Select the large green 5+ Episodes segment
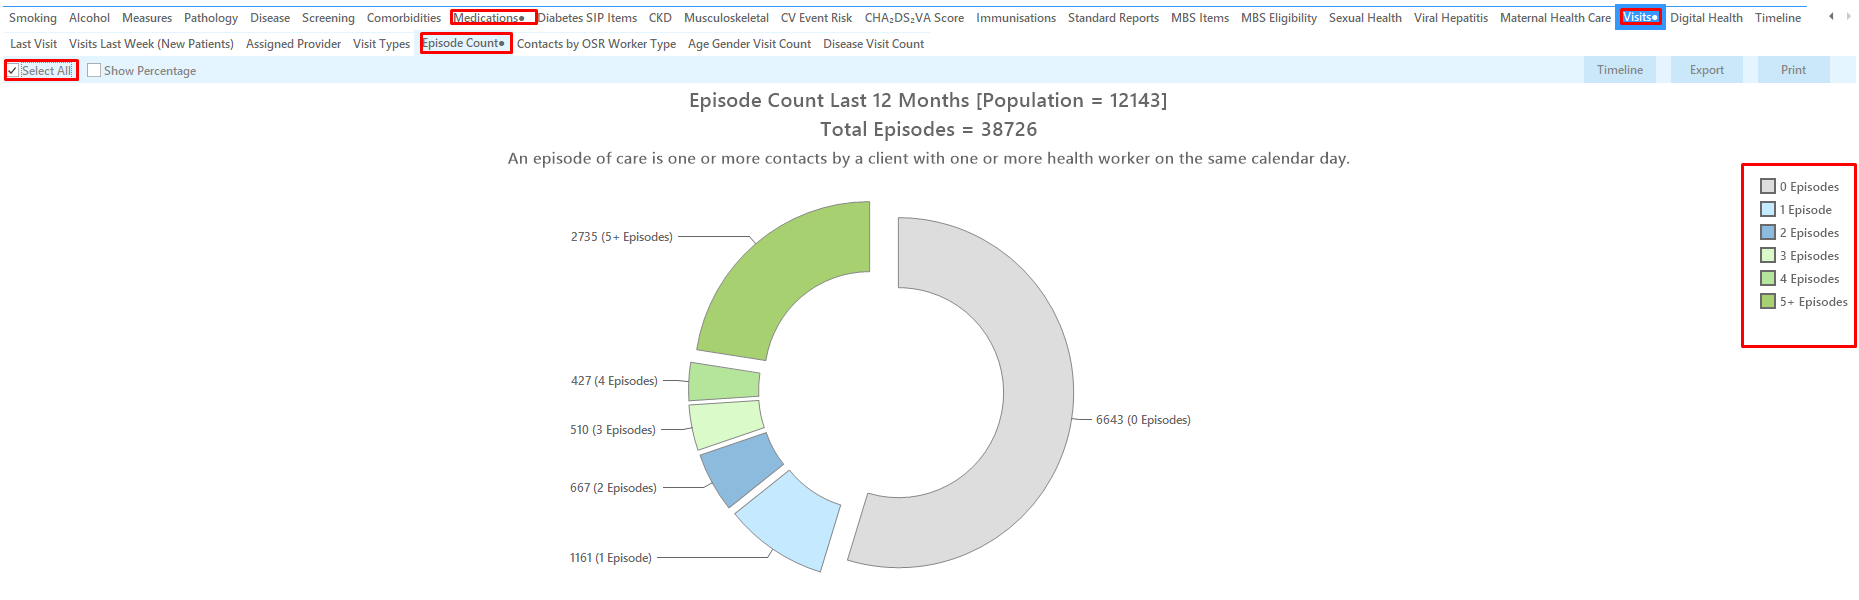1859x600 pixels. 790,275
